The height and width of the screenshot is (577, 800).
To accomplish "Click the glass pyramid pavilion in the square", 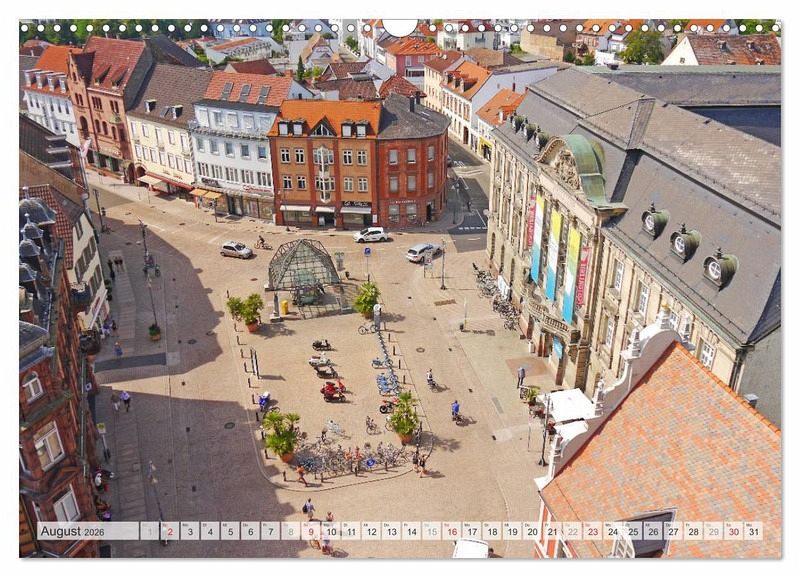I will (303, 265).
